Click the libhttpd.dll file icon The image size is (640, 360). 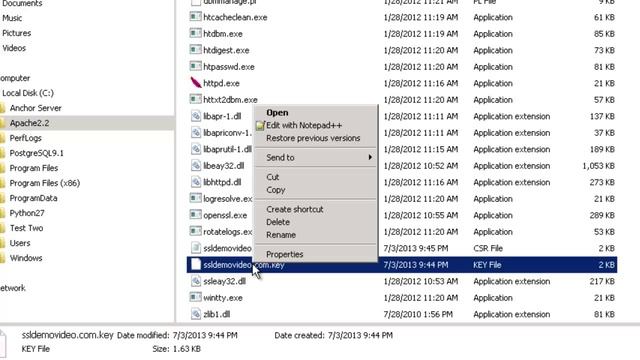pyautogui.click(x=196, y=182)
